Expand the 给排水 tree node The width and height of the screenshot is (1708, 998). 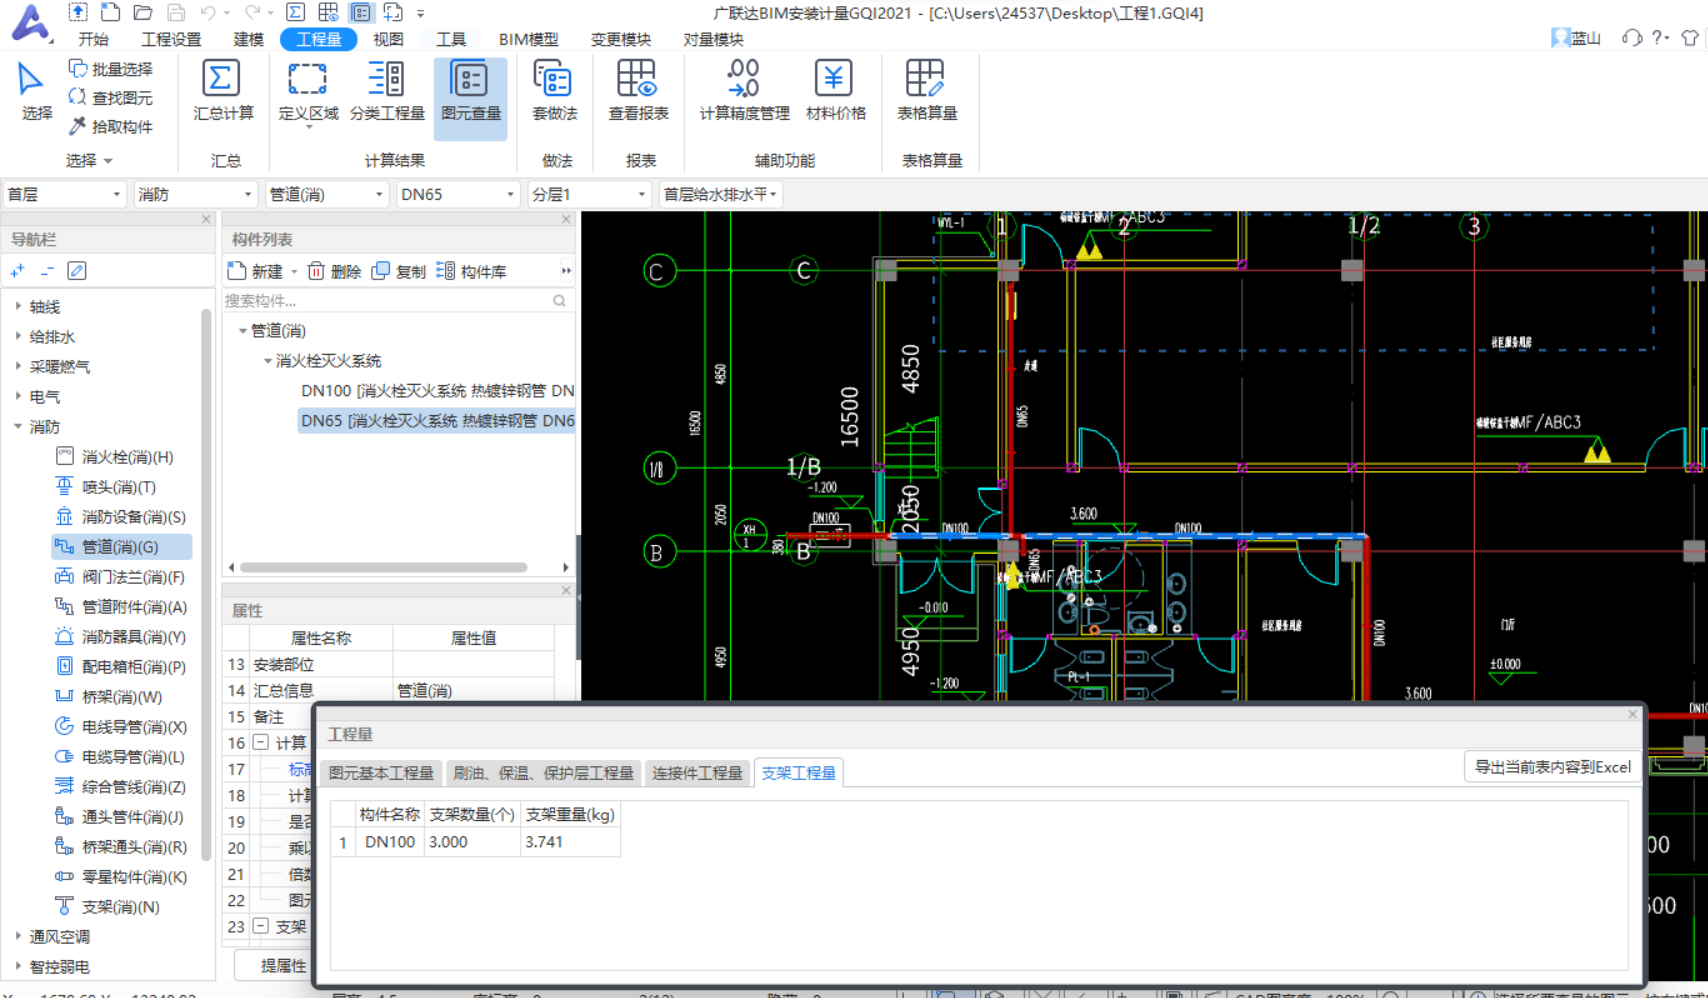(18, 337)
